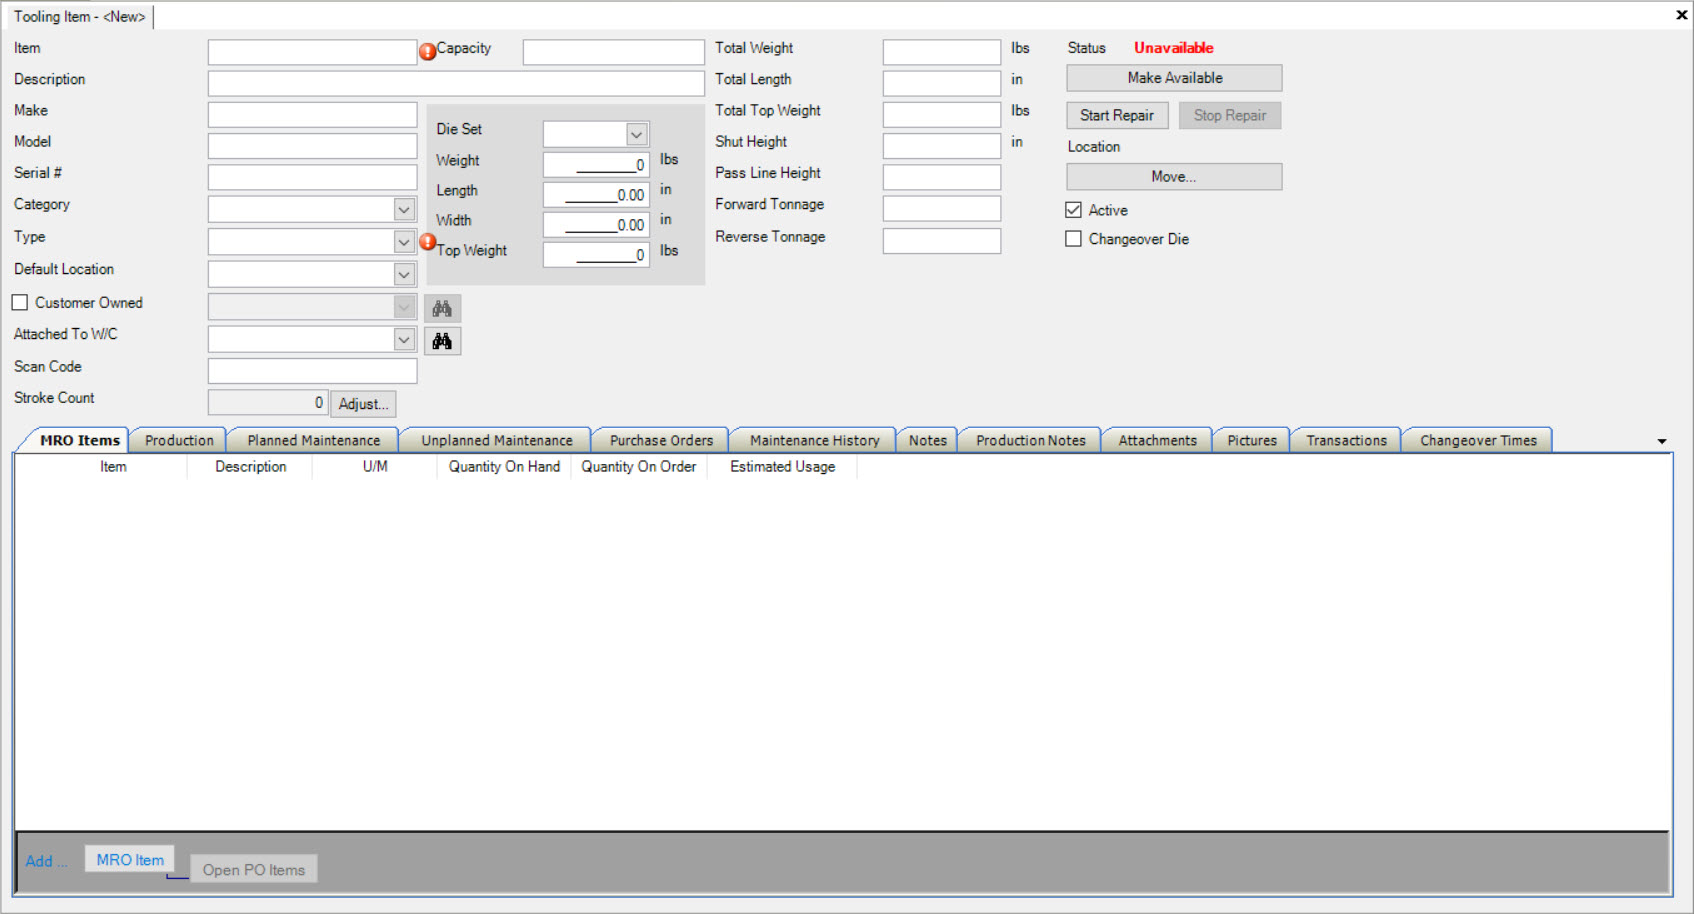Click the Add ... link
Image resolution: width=1694 pixels, height=914 pixels.
tap(46, 861)
